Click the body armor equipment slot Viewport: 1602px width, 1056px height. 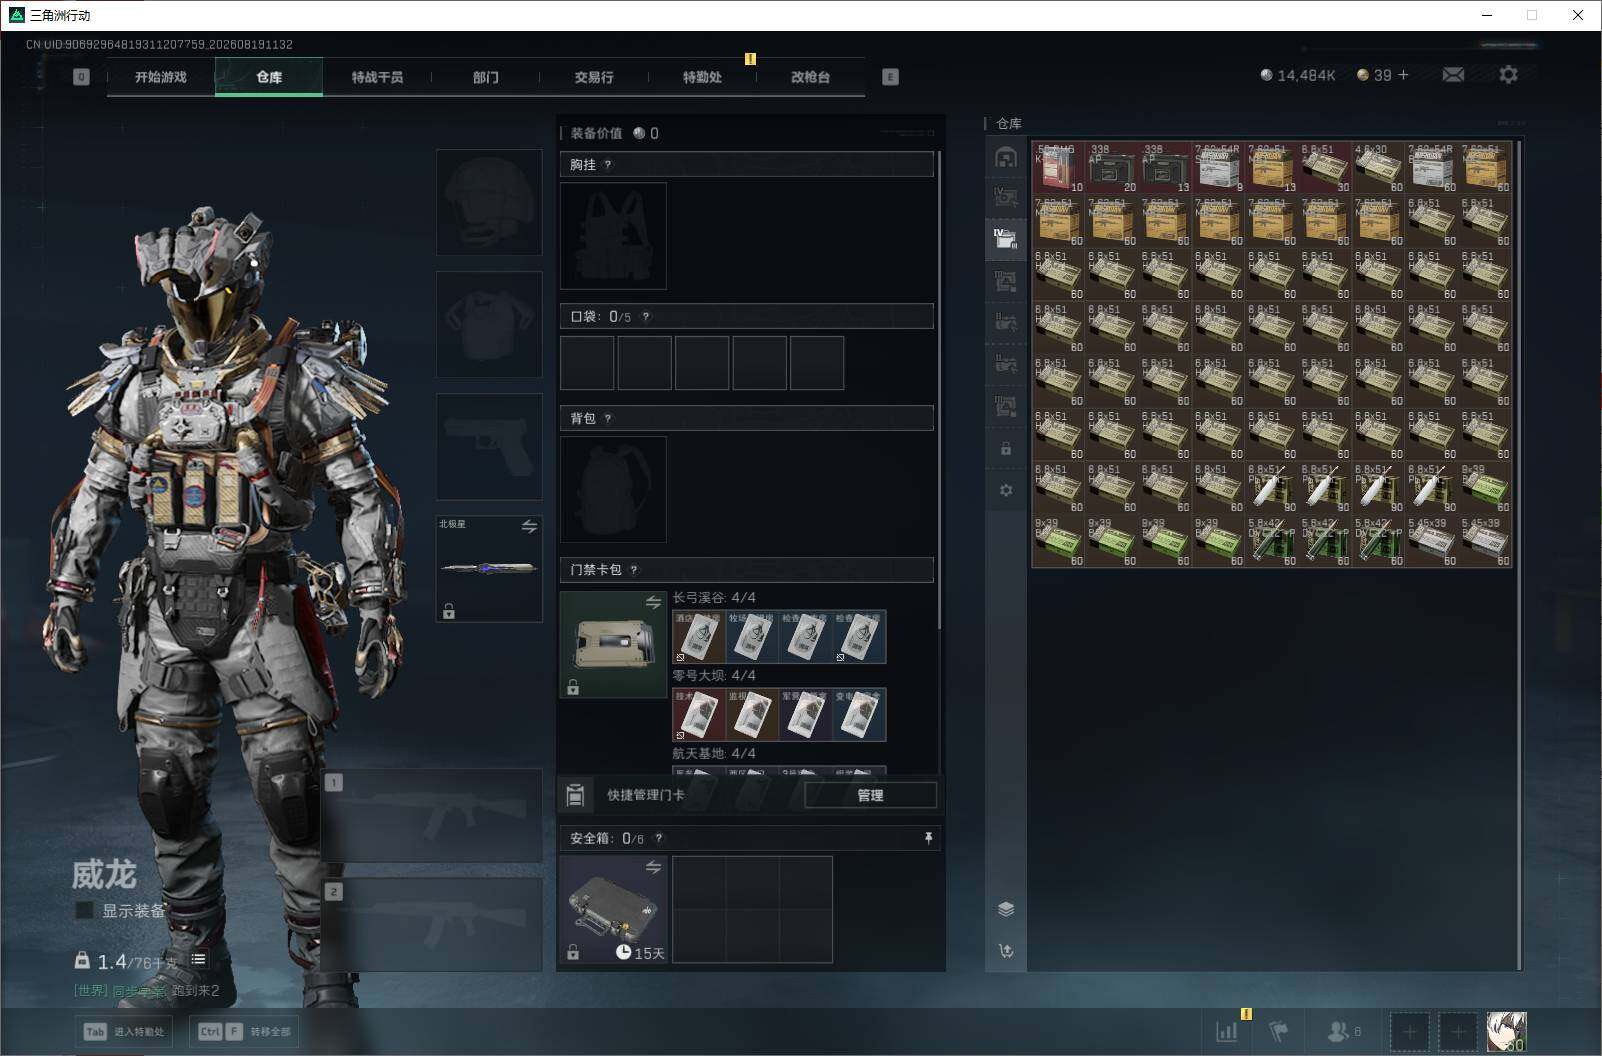[x=489, y=324]
